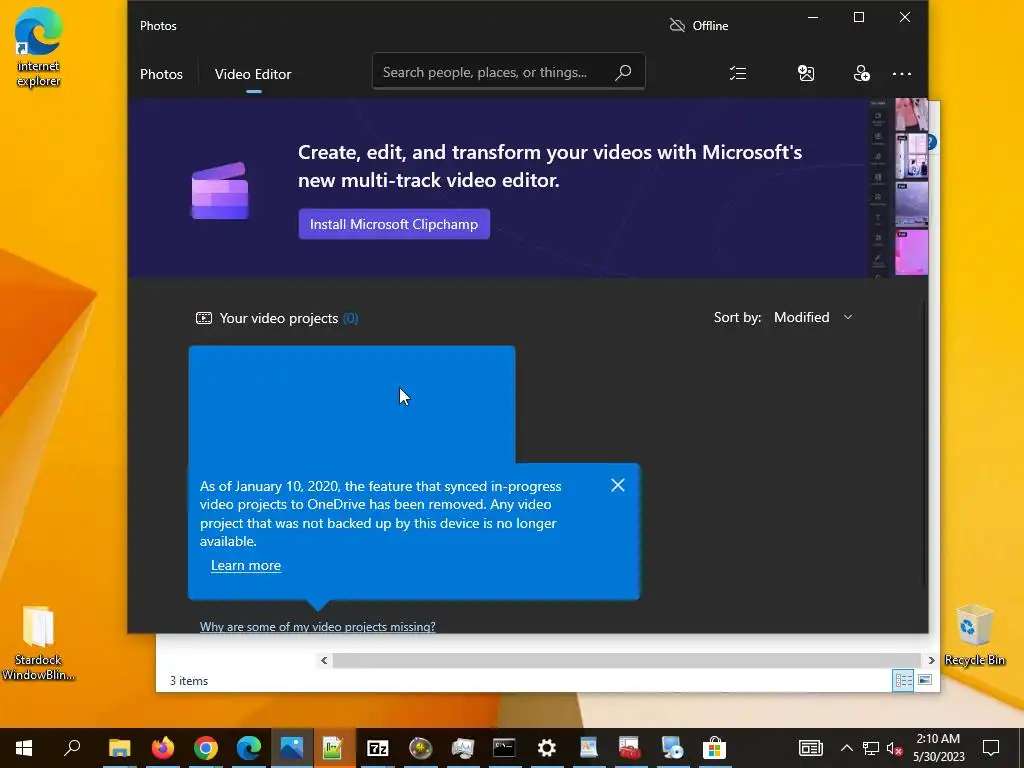1024x768 pixels.
Task: Click the network tray icon
Action: point(871,748)
